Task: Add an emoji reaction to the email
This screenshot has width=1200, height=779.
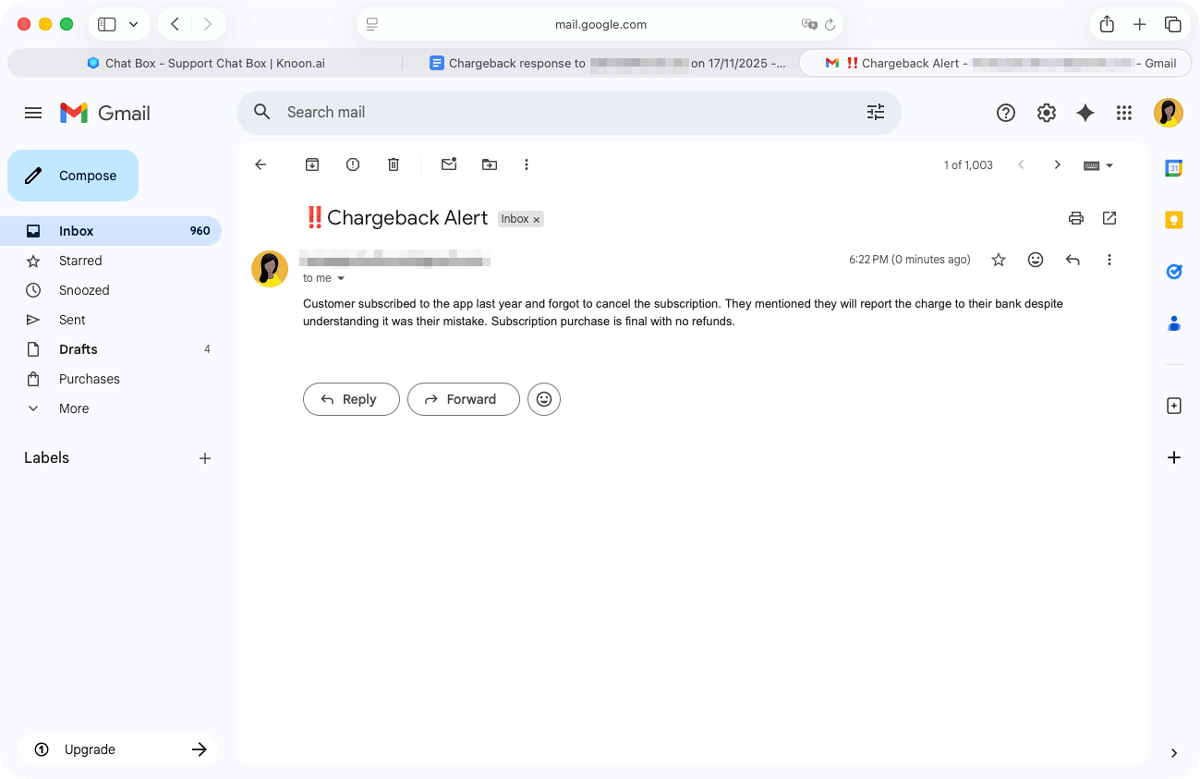Action: (1035, 259)
